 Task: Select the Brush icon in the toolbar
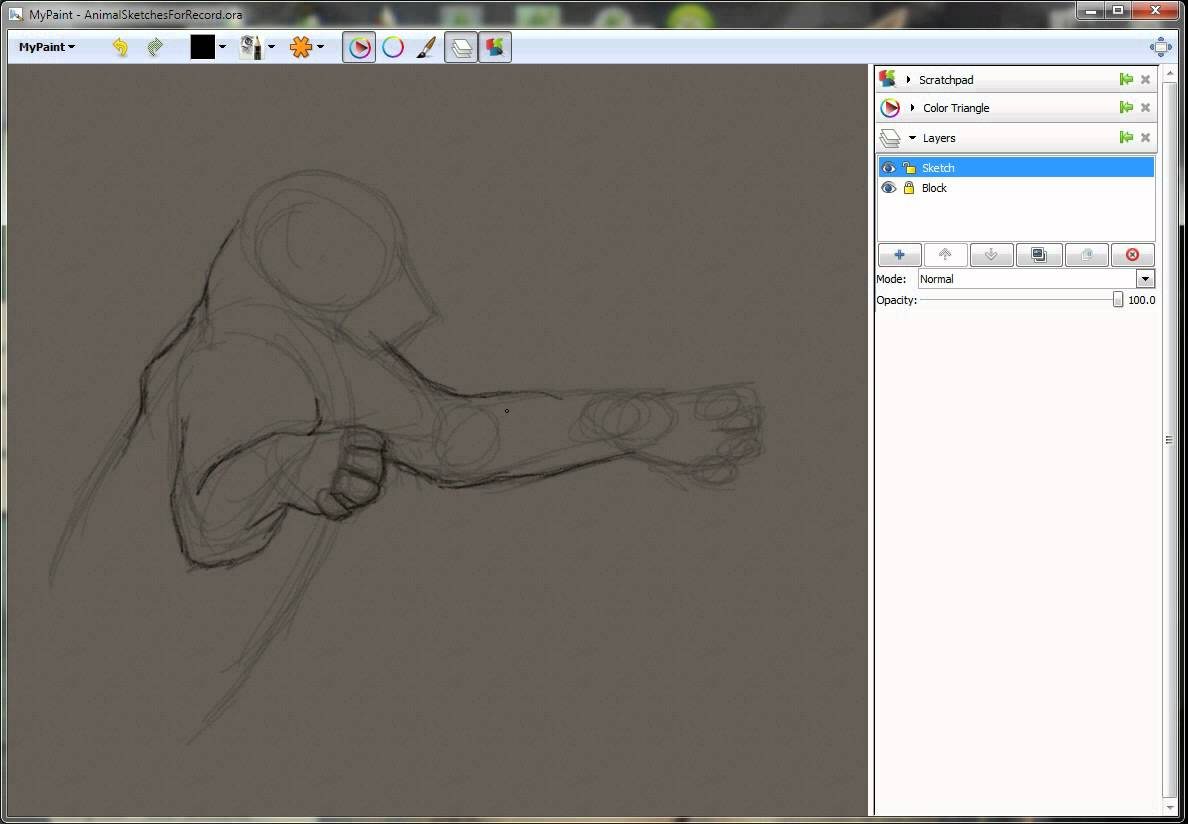click(x=428, y=46)
